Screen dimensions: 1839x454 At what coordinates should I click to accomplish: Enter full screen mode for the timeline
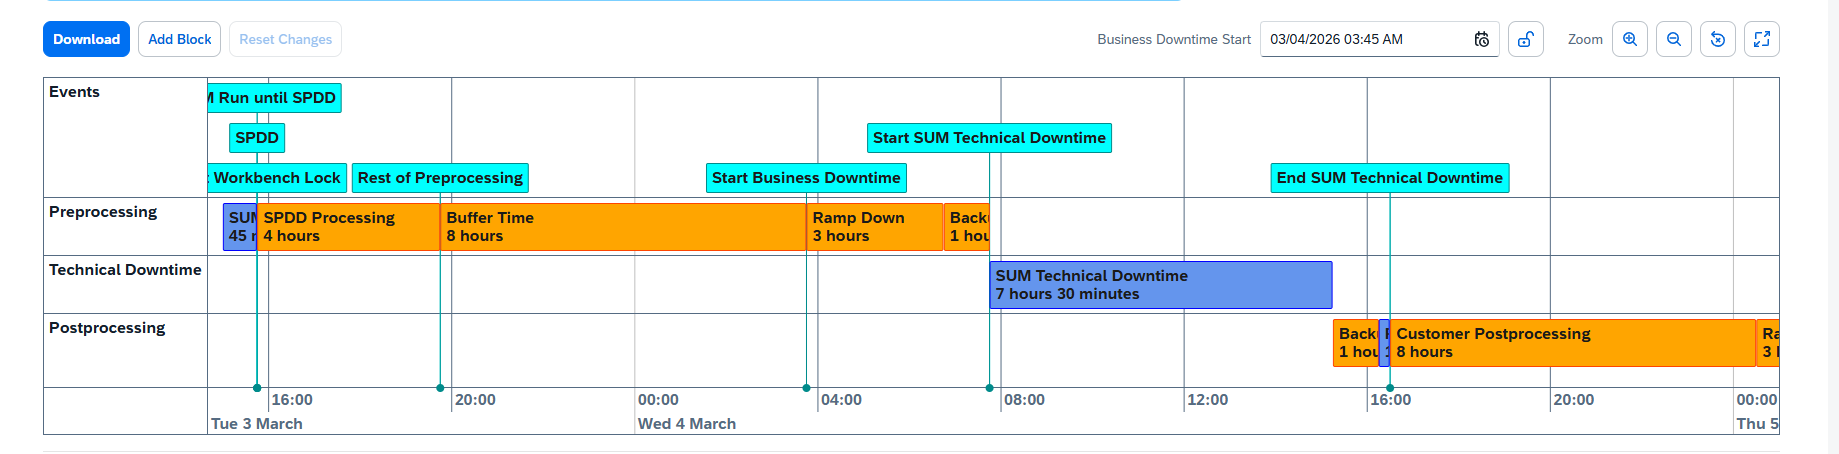coord(1761,39)
